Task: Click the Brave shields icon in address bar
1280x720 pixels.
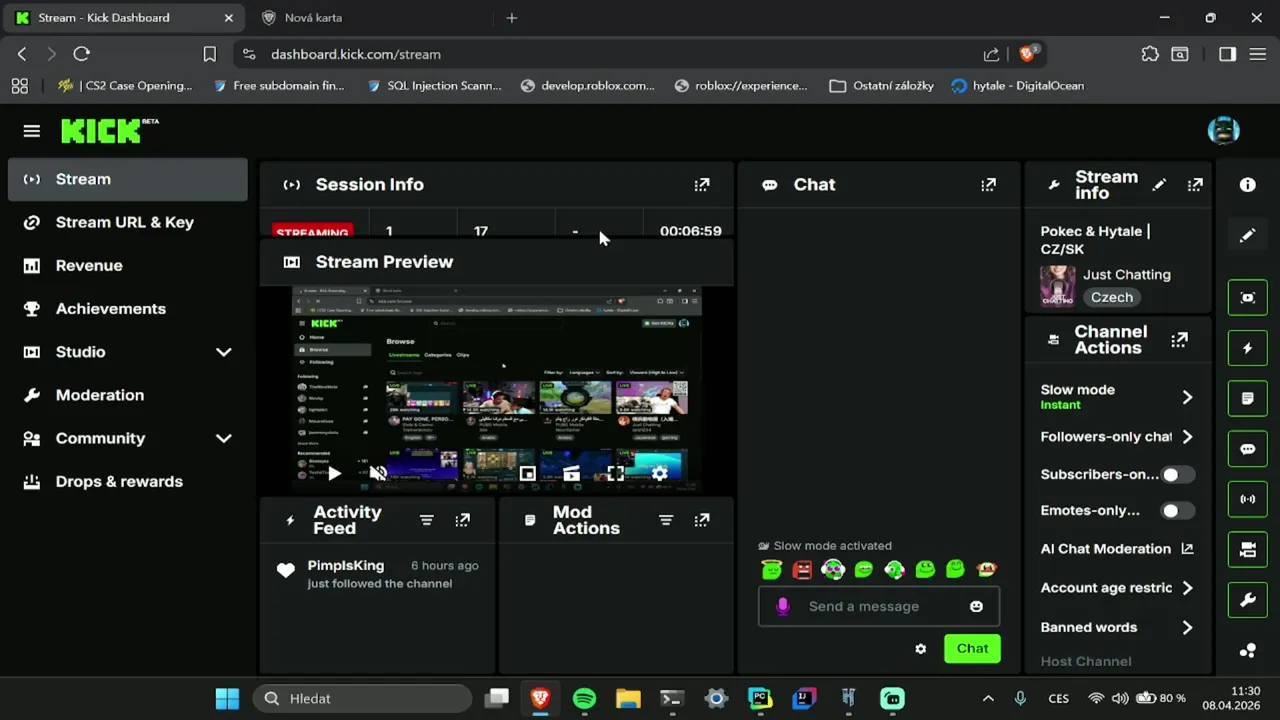Action: tap(1028, 54)
